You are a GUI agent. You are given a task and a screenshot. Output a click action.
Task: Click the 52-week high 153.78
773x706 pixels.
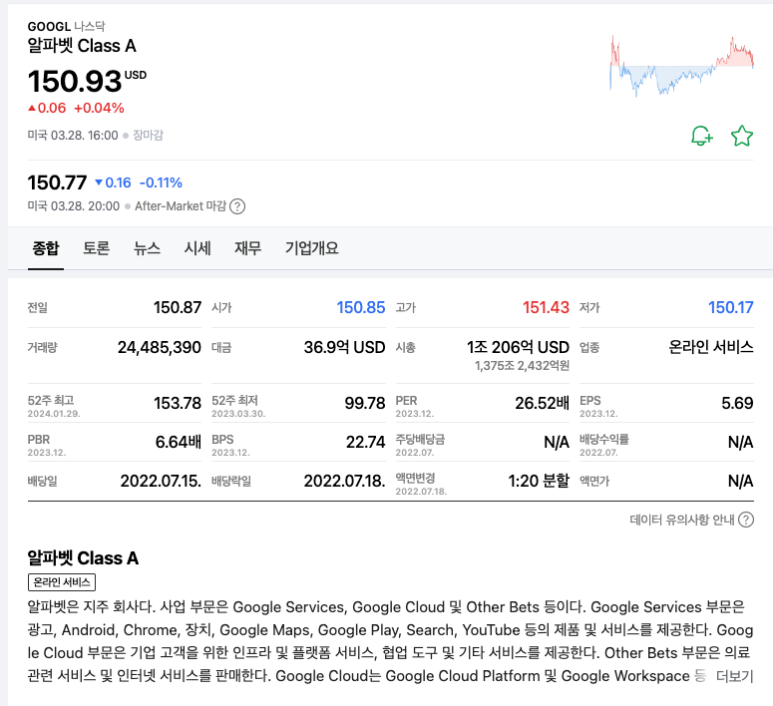[x=177, y=403]
